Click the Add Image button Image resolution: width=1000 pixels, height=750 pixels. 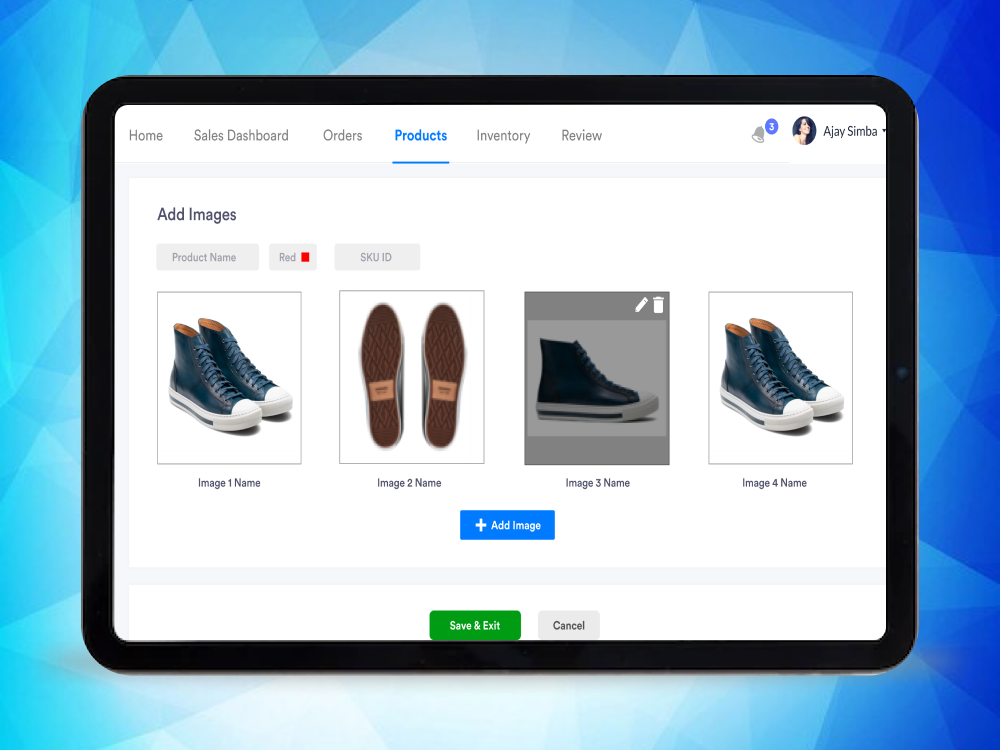(507, 525)
